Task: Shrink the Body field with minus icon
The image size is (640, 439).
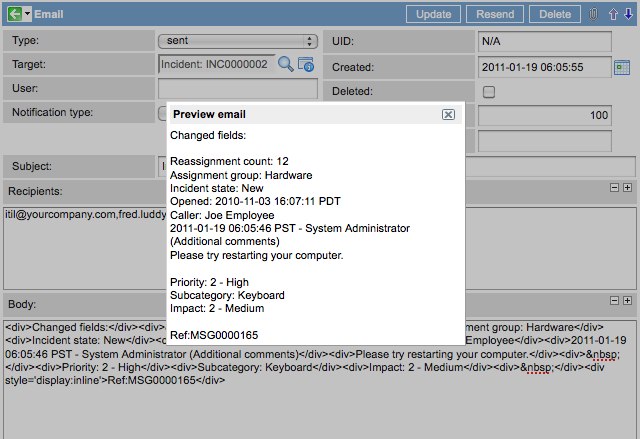Action: pyautogui.click(x=614, y=301)
